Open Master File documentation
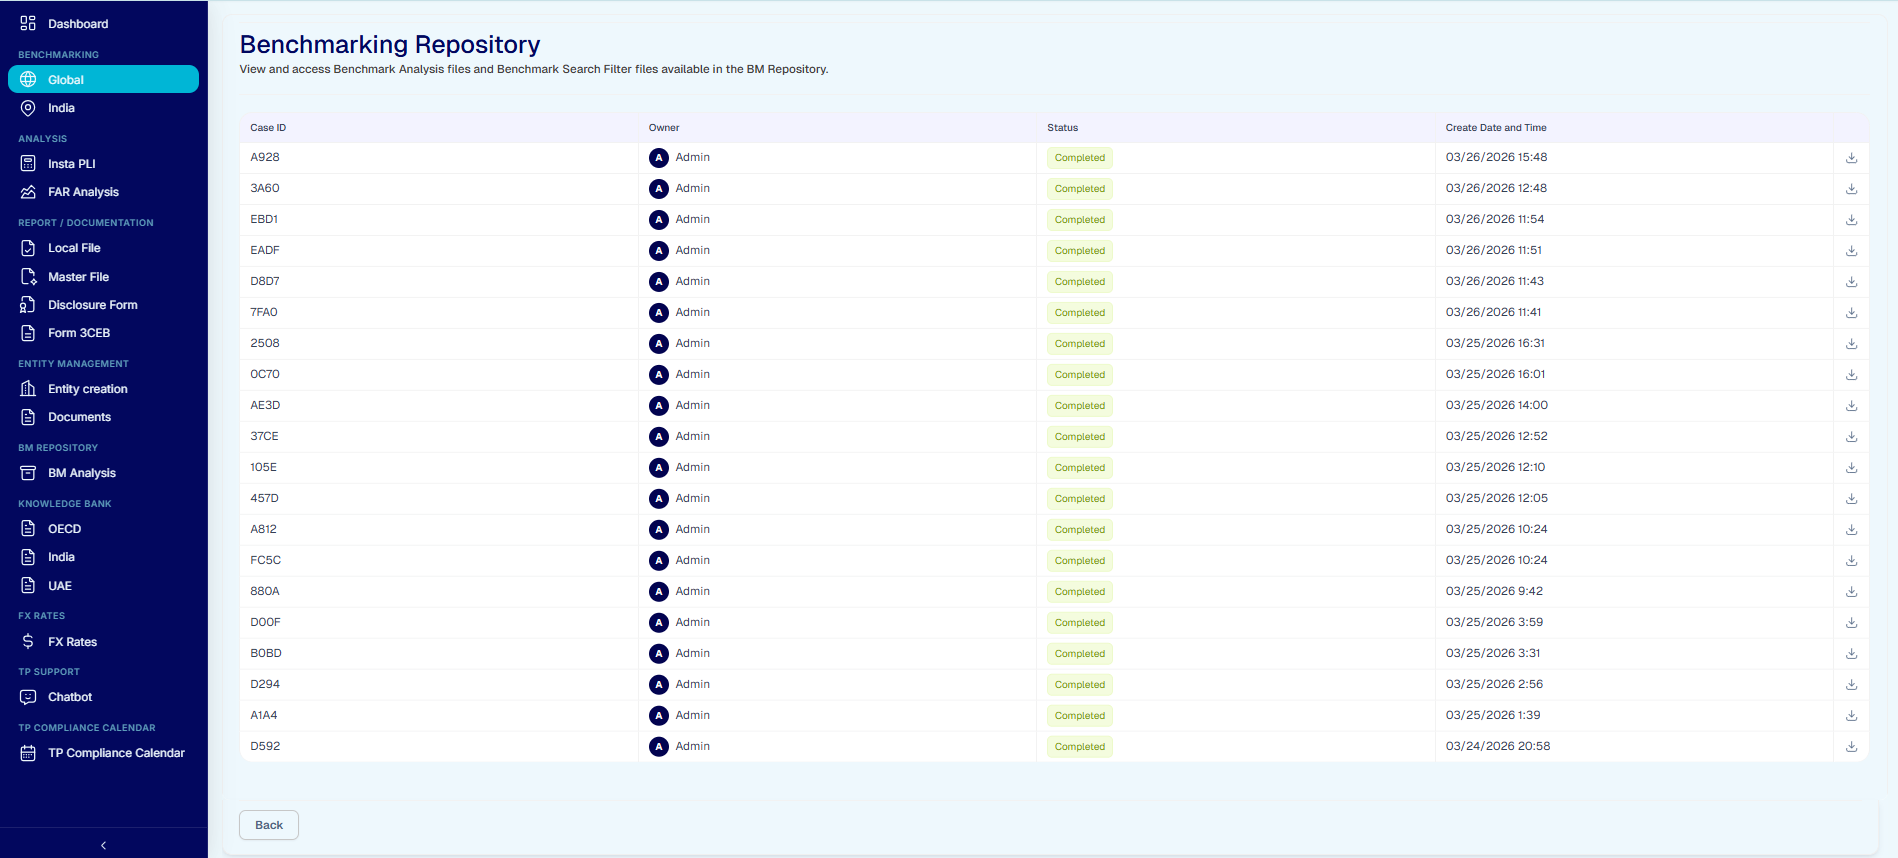Screen dimensions: 1898x858 coord(103,277)
